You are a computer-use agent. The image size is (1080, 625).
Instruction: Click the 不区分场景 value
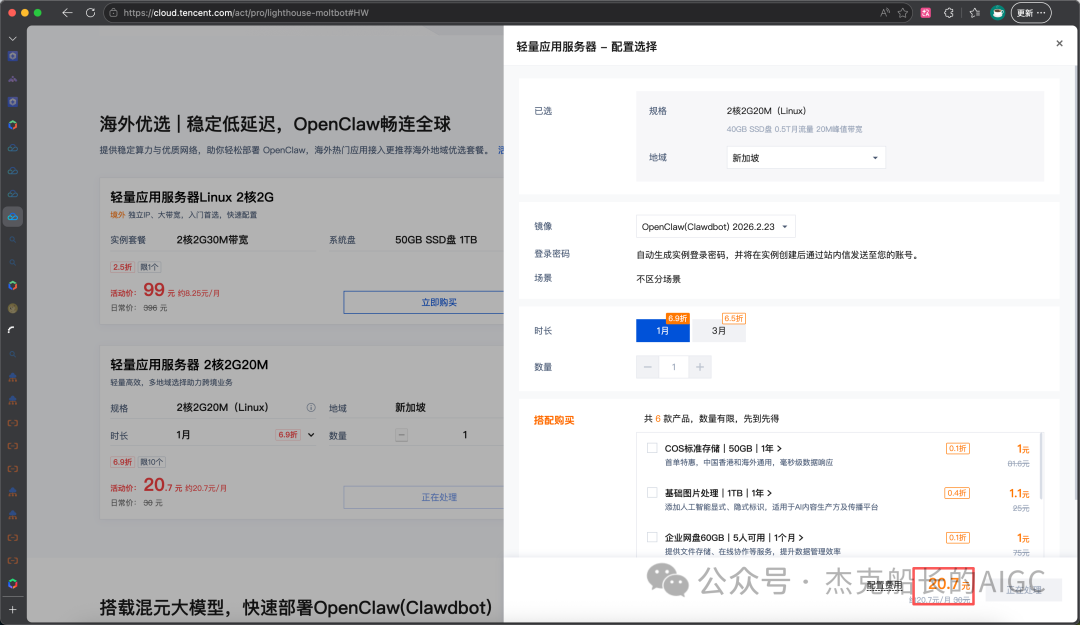[x=658, y=279]
